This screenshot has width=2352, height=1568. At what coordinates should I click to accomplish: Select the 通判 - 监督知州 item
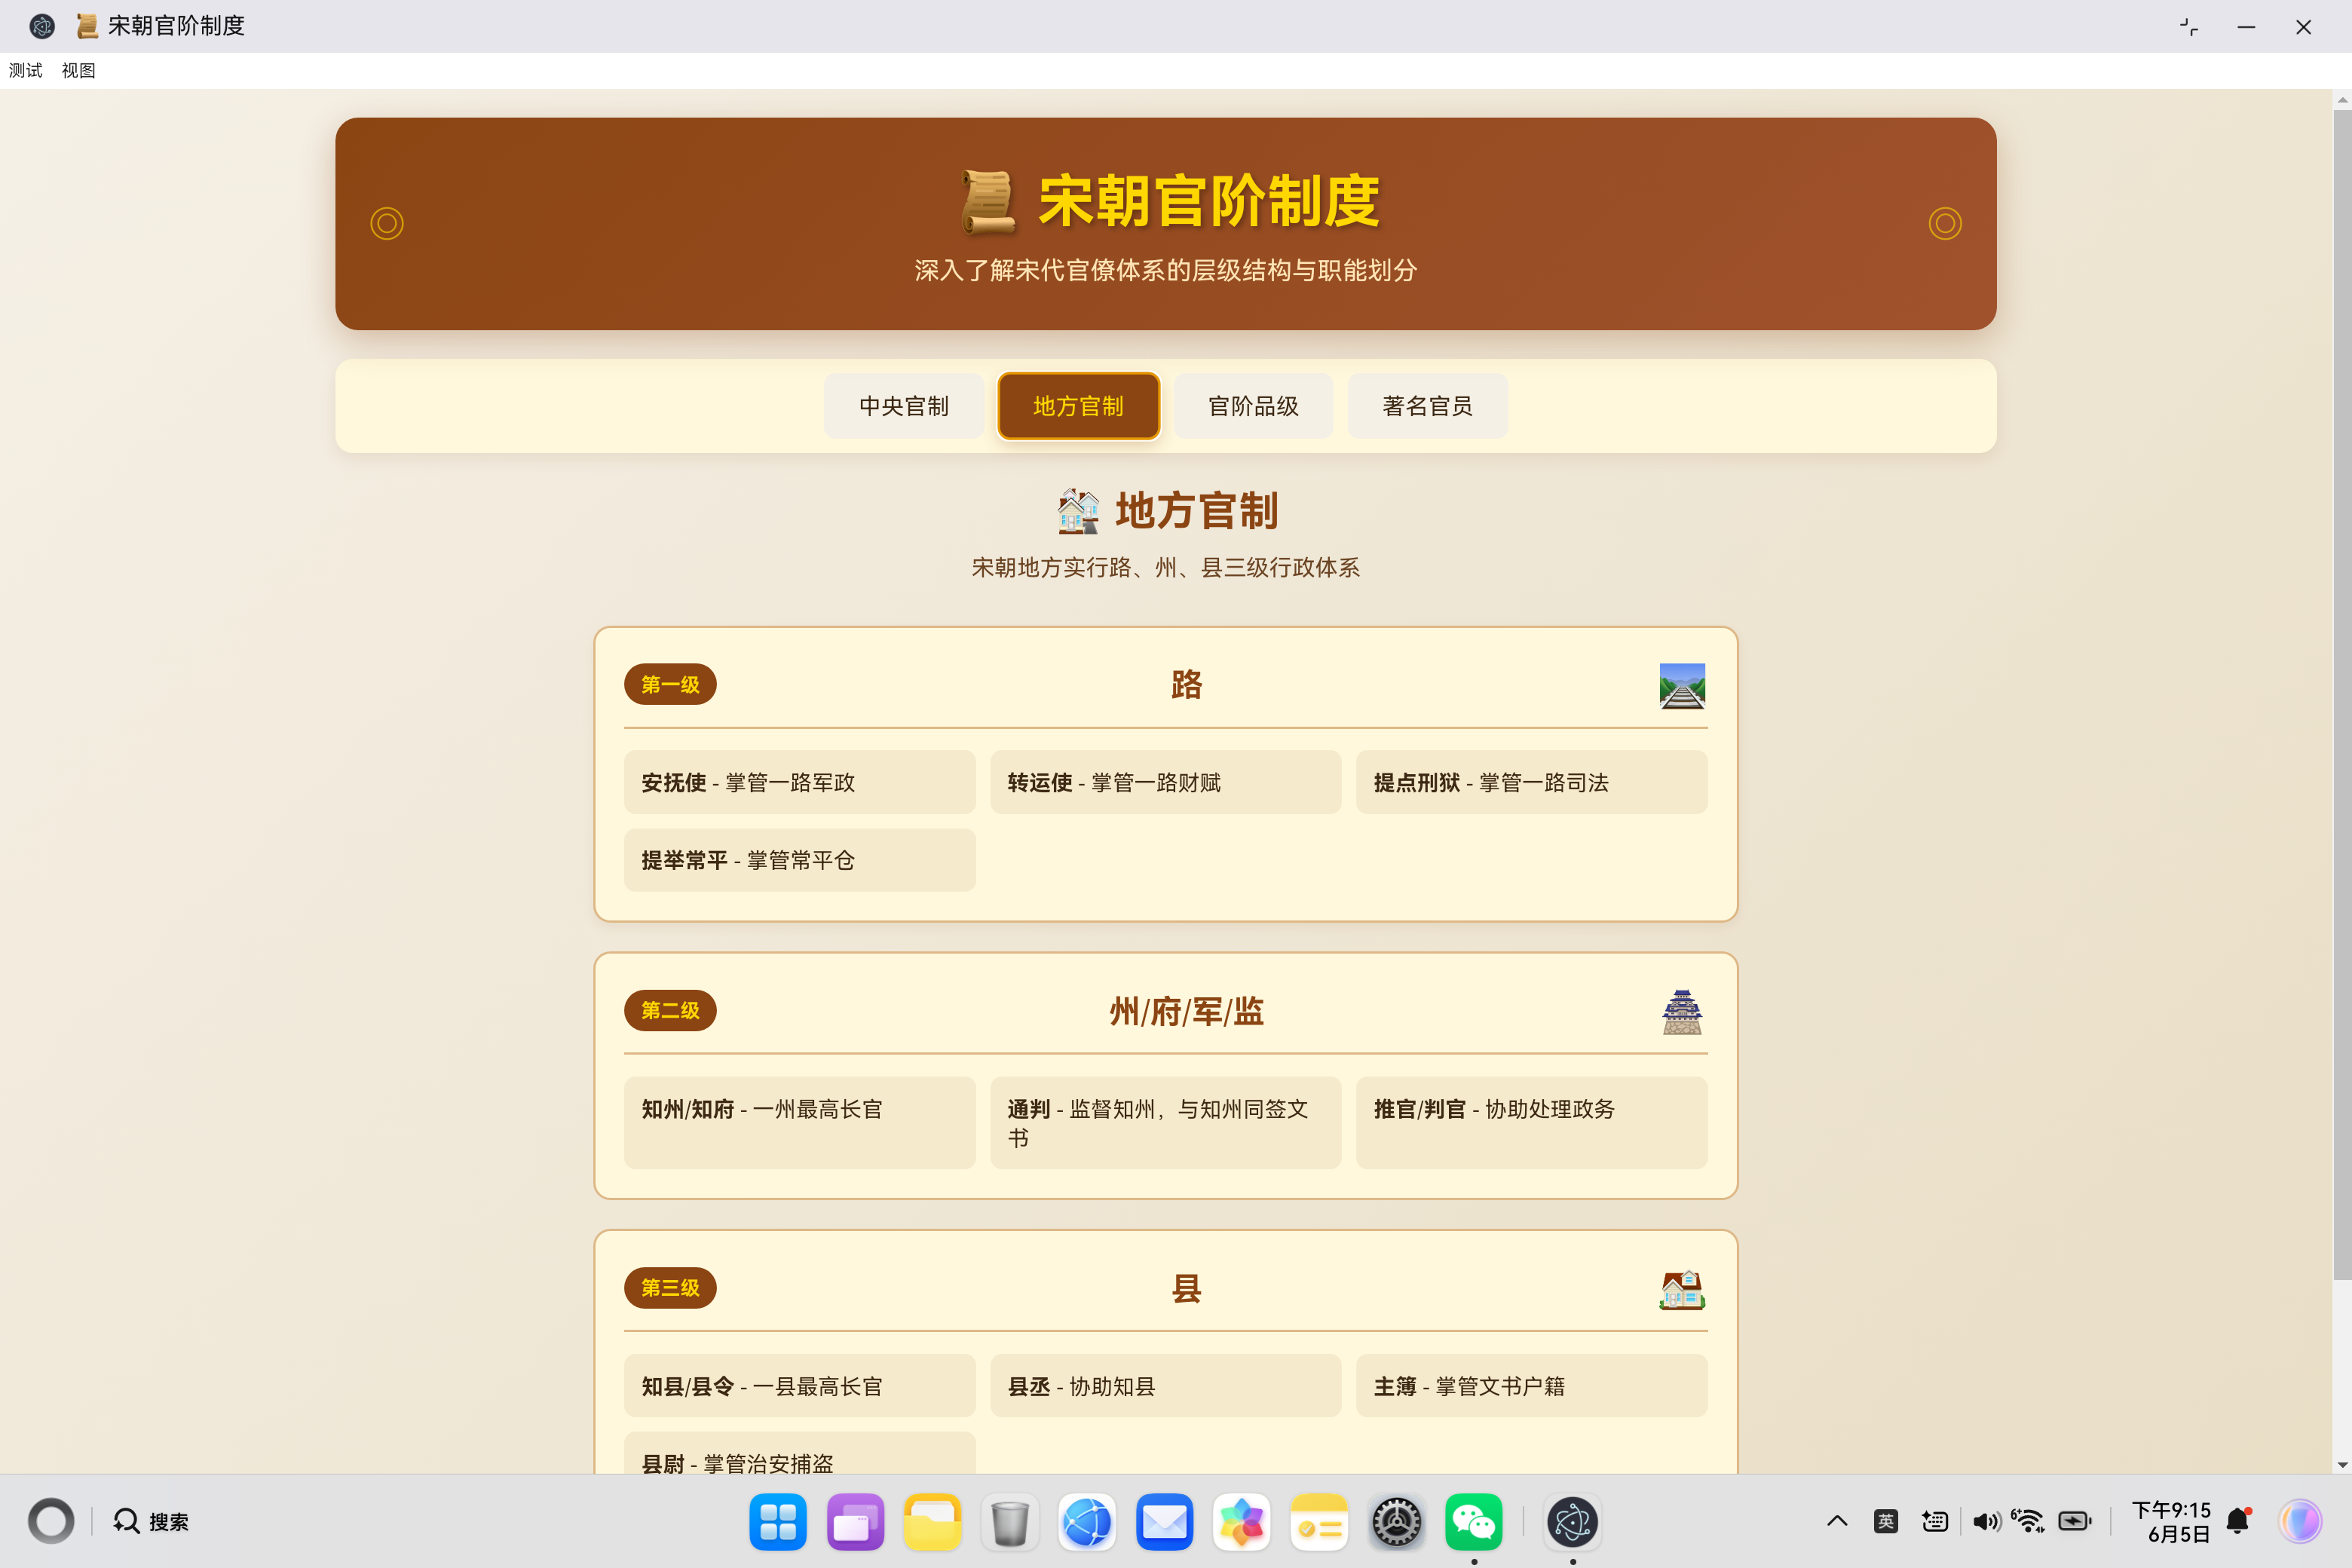(x=1166, y=1123)
